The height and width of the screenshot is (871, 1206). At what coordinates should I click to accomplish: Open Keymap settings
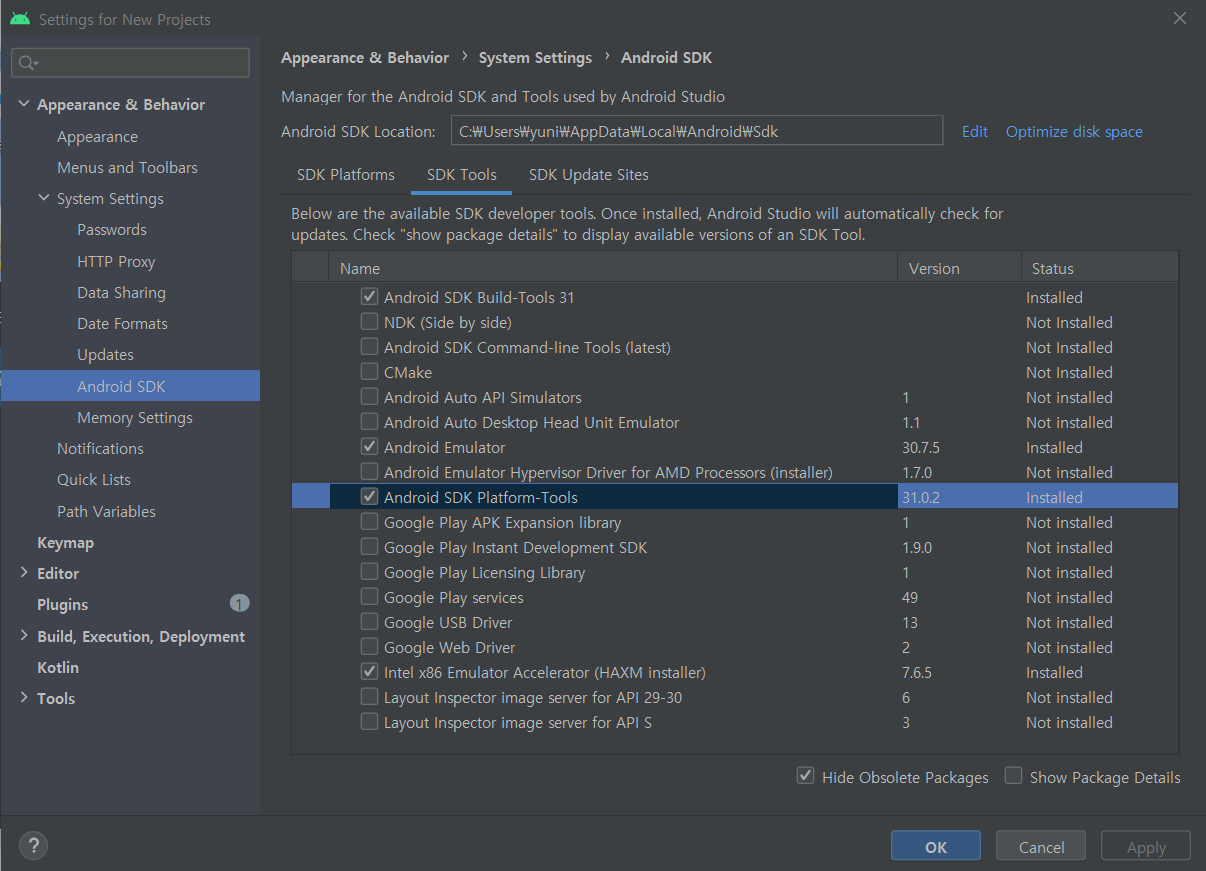[x=65, y=543]
